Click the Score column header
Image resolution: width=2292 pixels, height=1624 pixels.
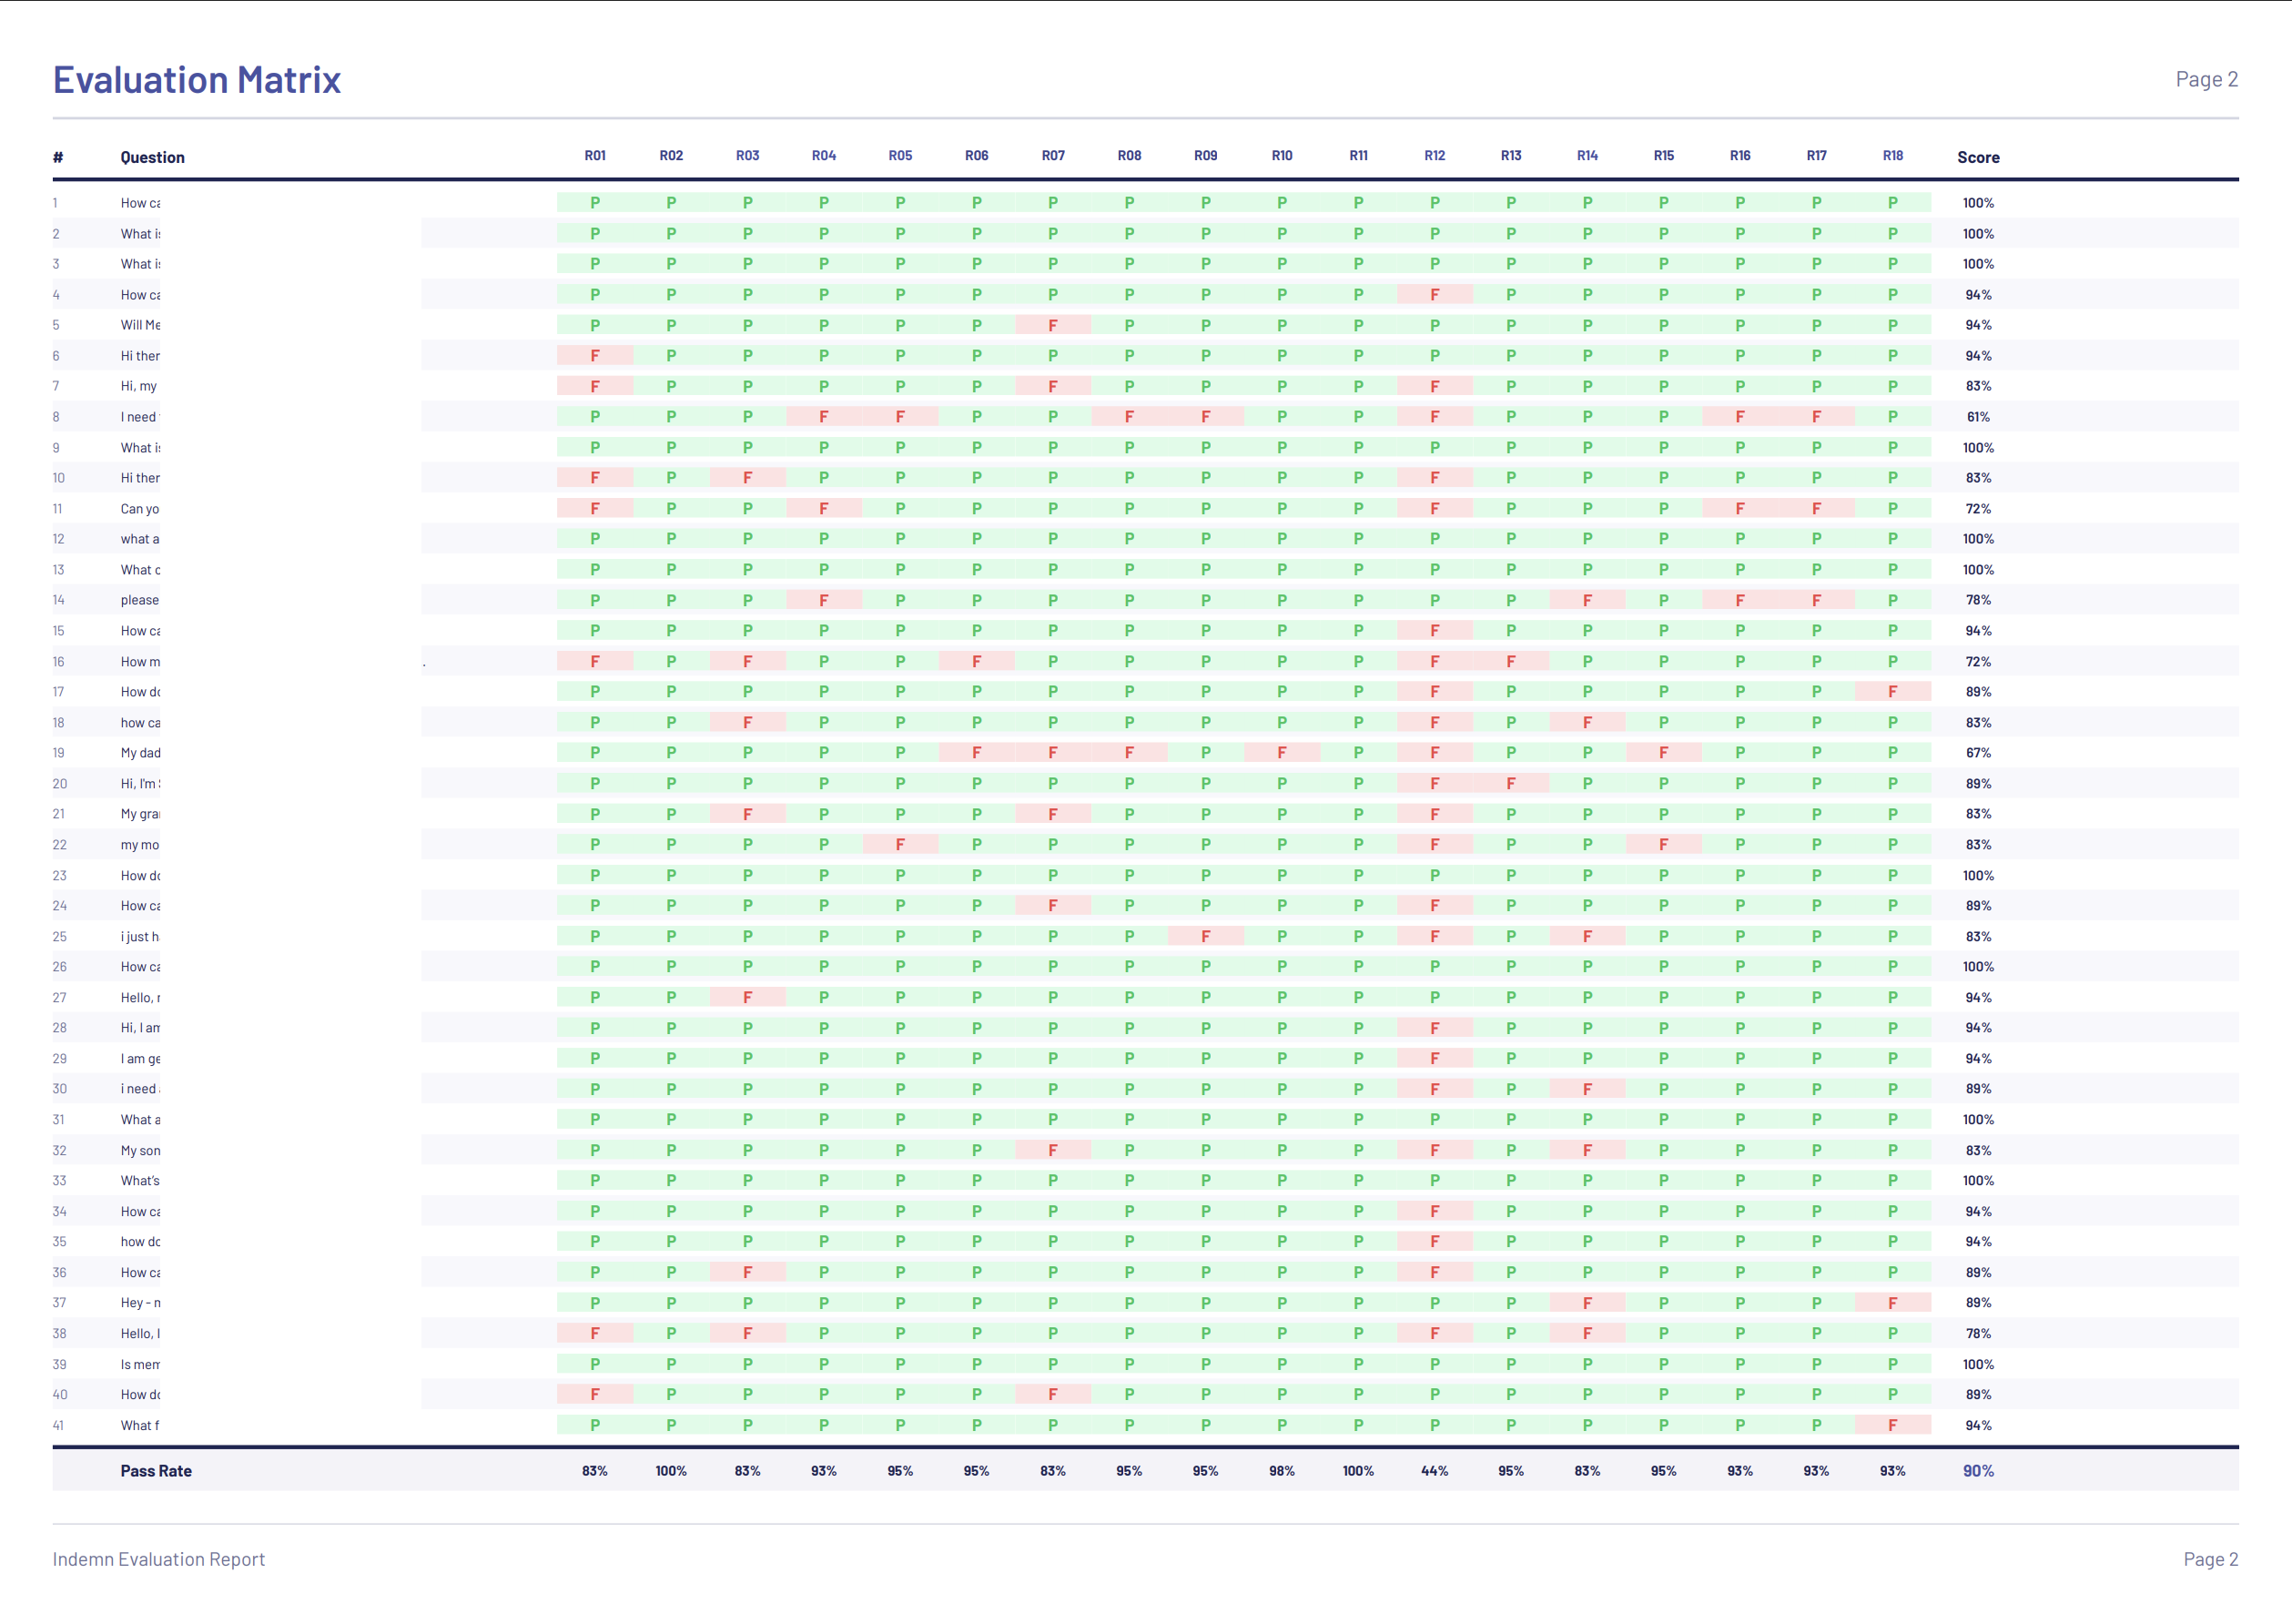point(1978,157)
